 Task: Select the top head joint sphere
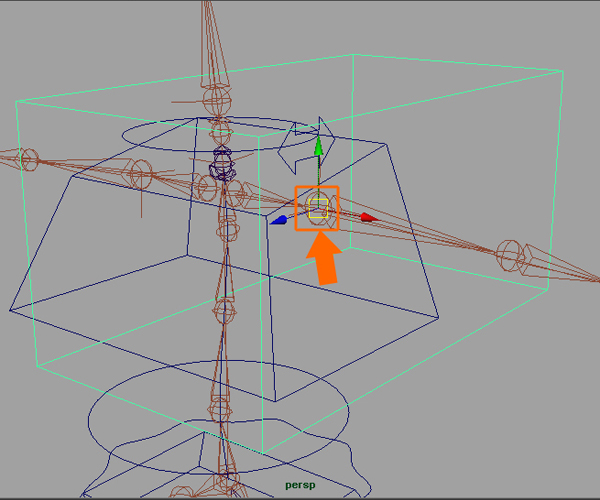pyautogui.click(x=217, y=100)
